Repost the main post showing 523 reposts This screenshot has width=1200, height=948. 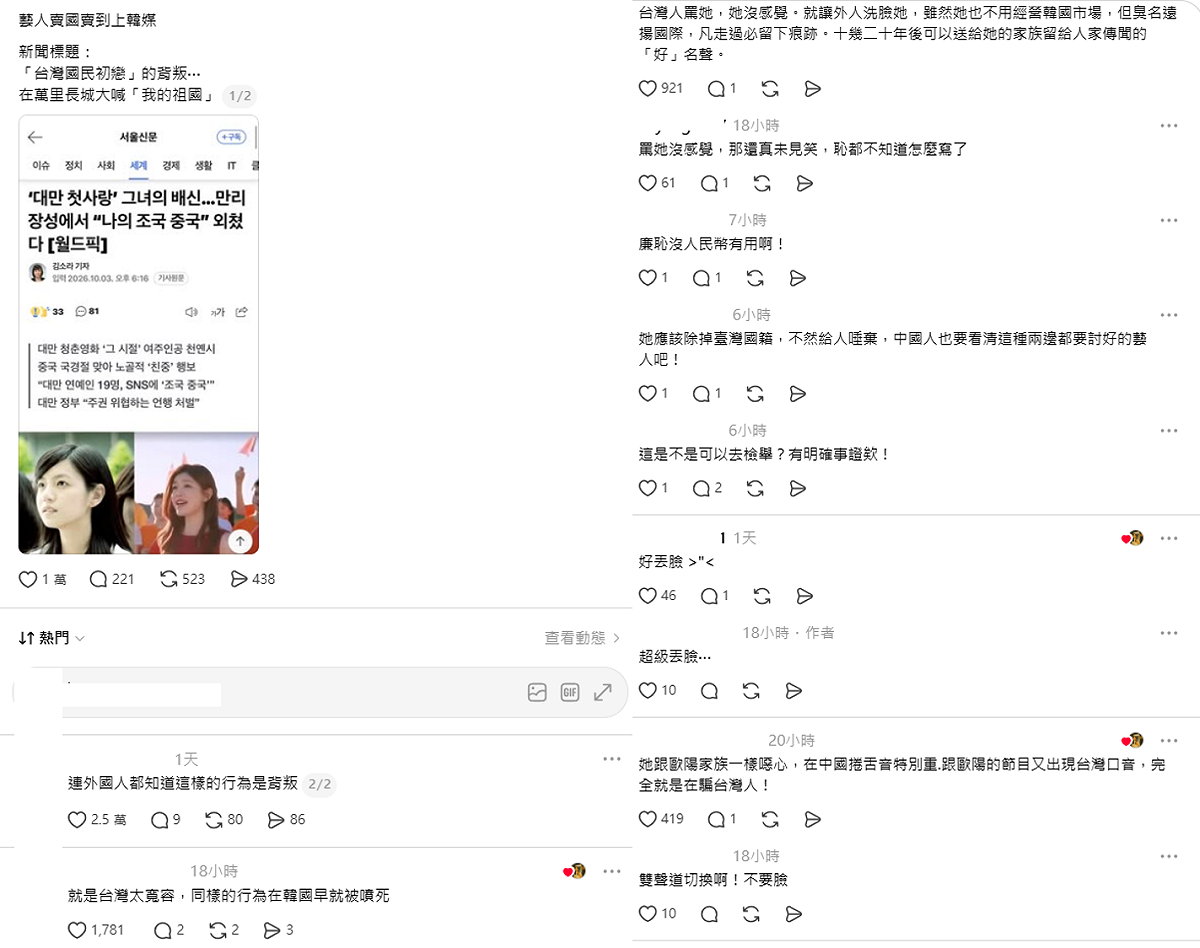pyautogui.click(x=169, y=579)
